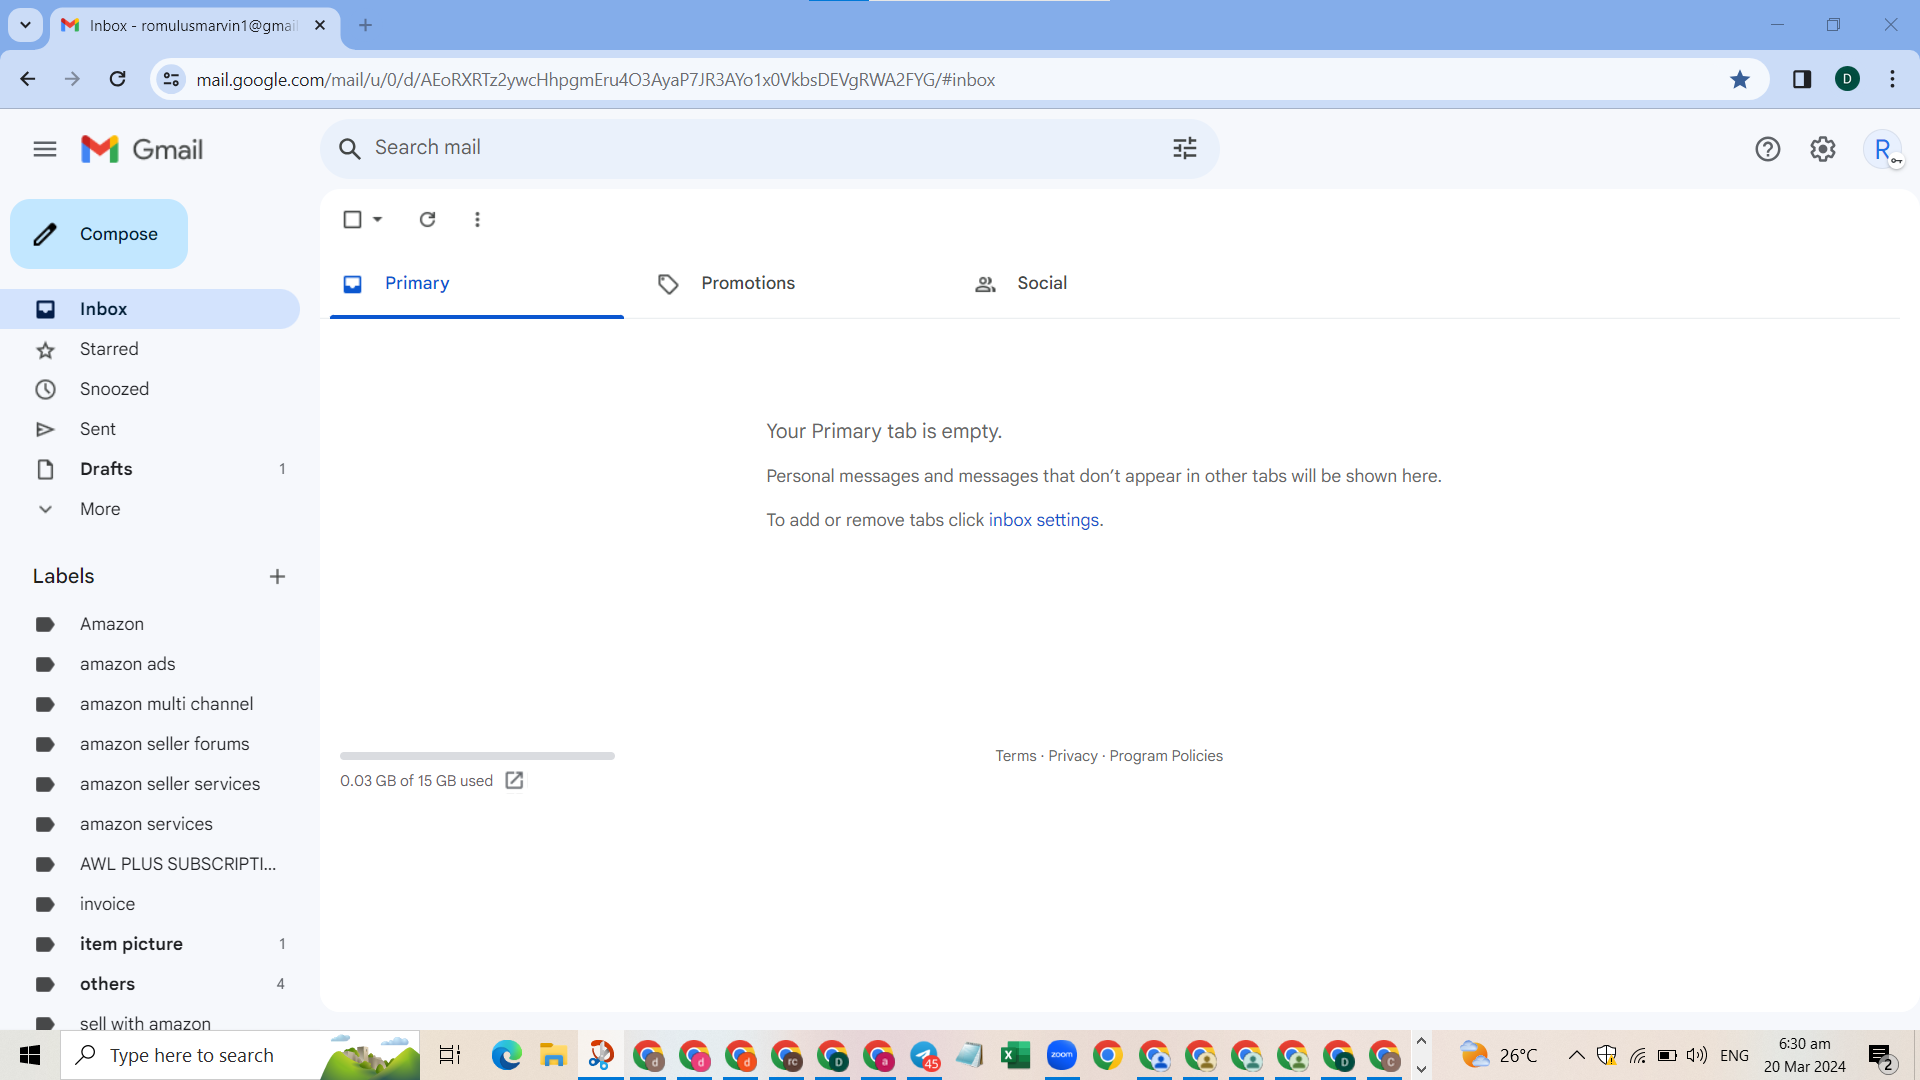The image size is (1920, 1080).
Task: Open the amazon seller forums label
Action: pyautogui.click(x=150, y=744)
